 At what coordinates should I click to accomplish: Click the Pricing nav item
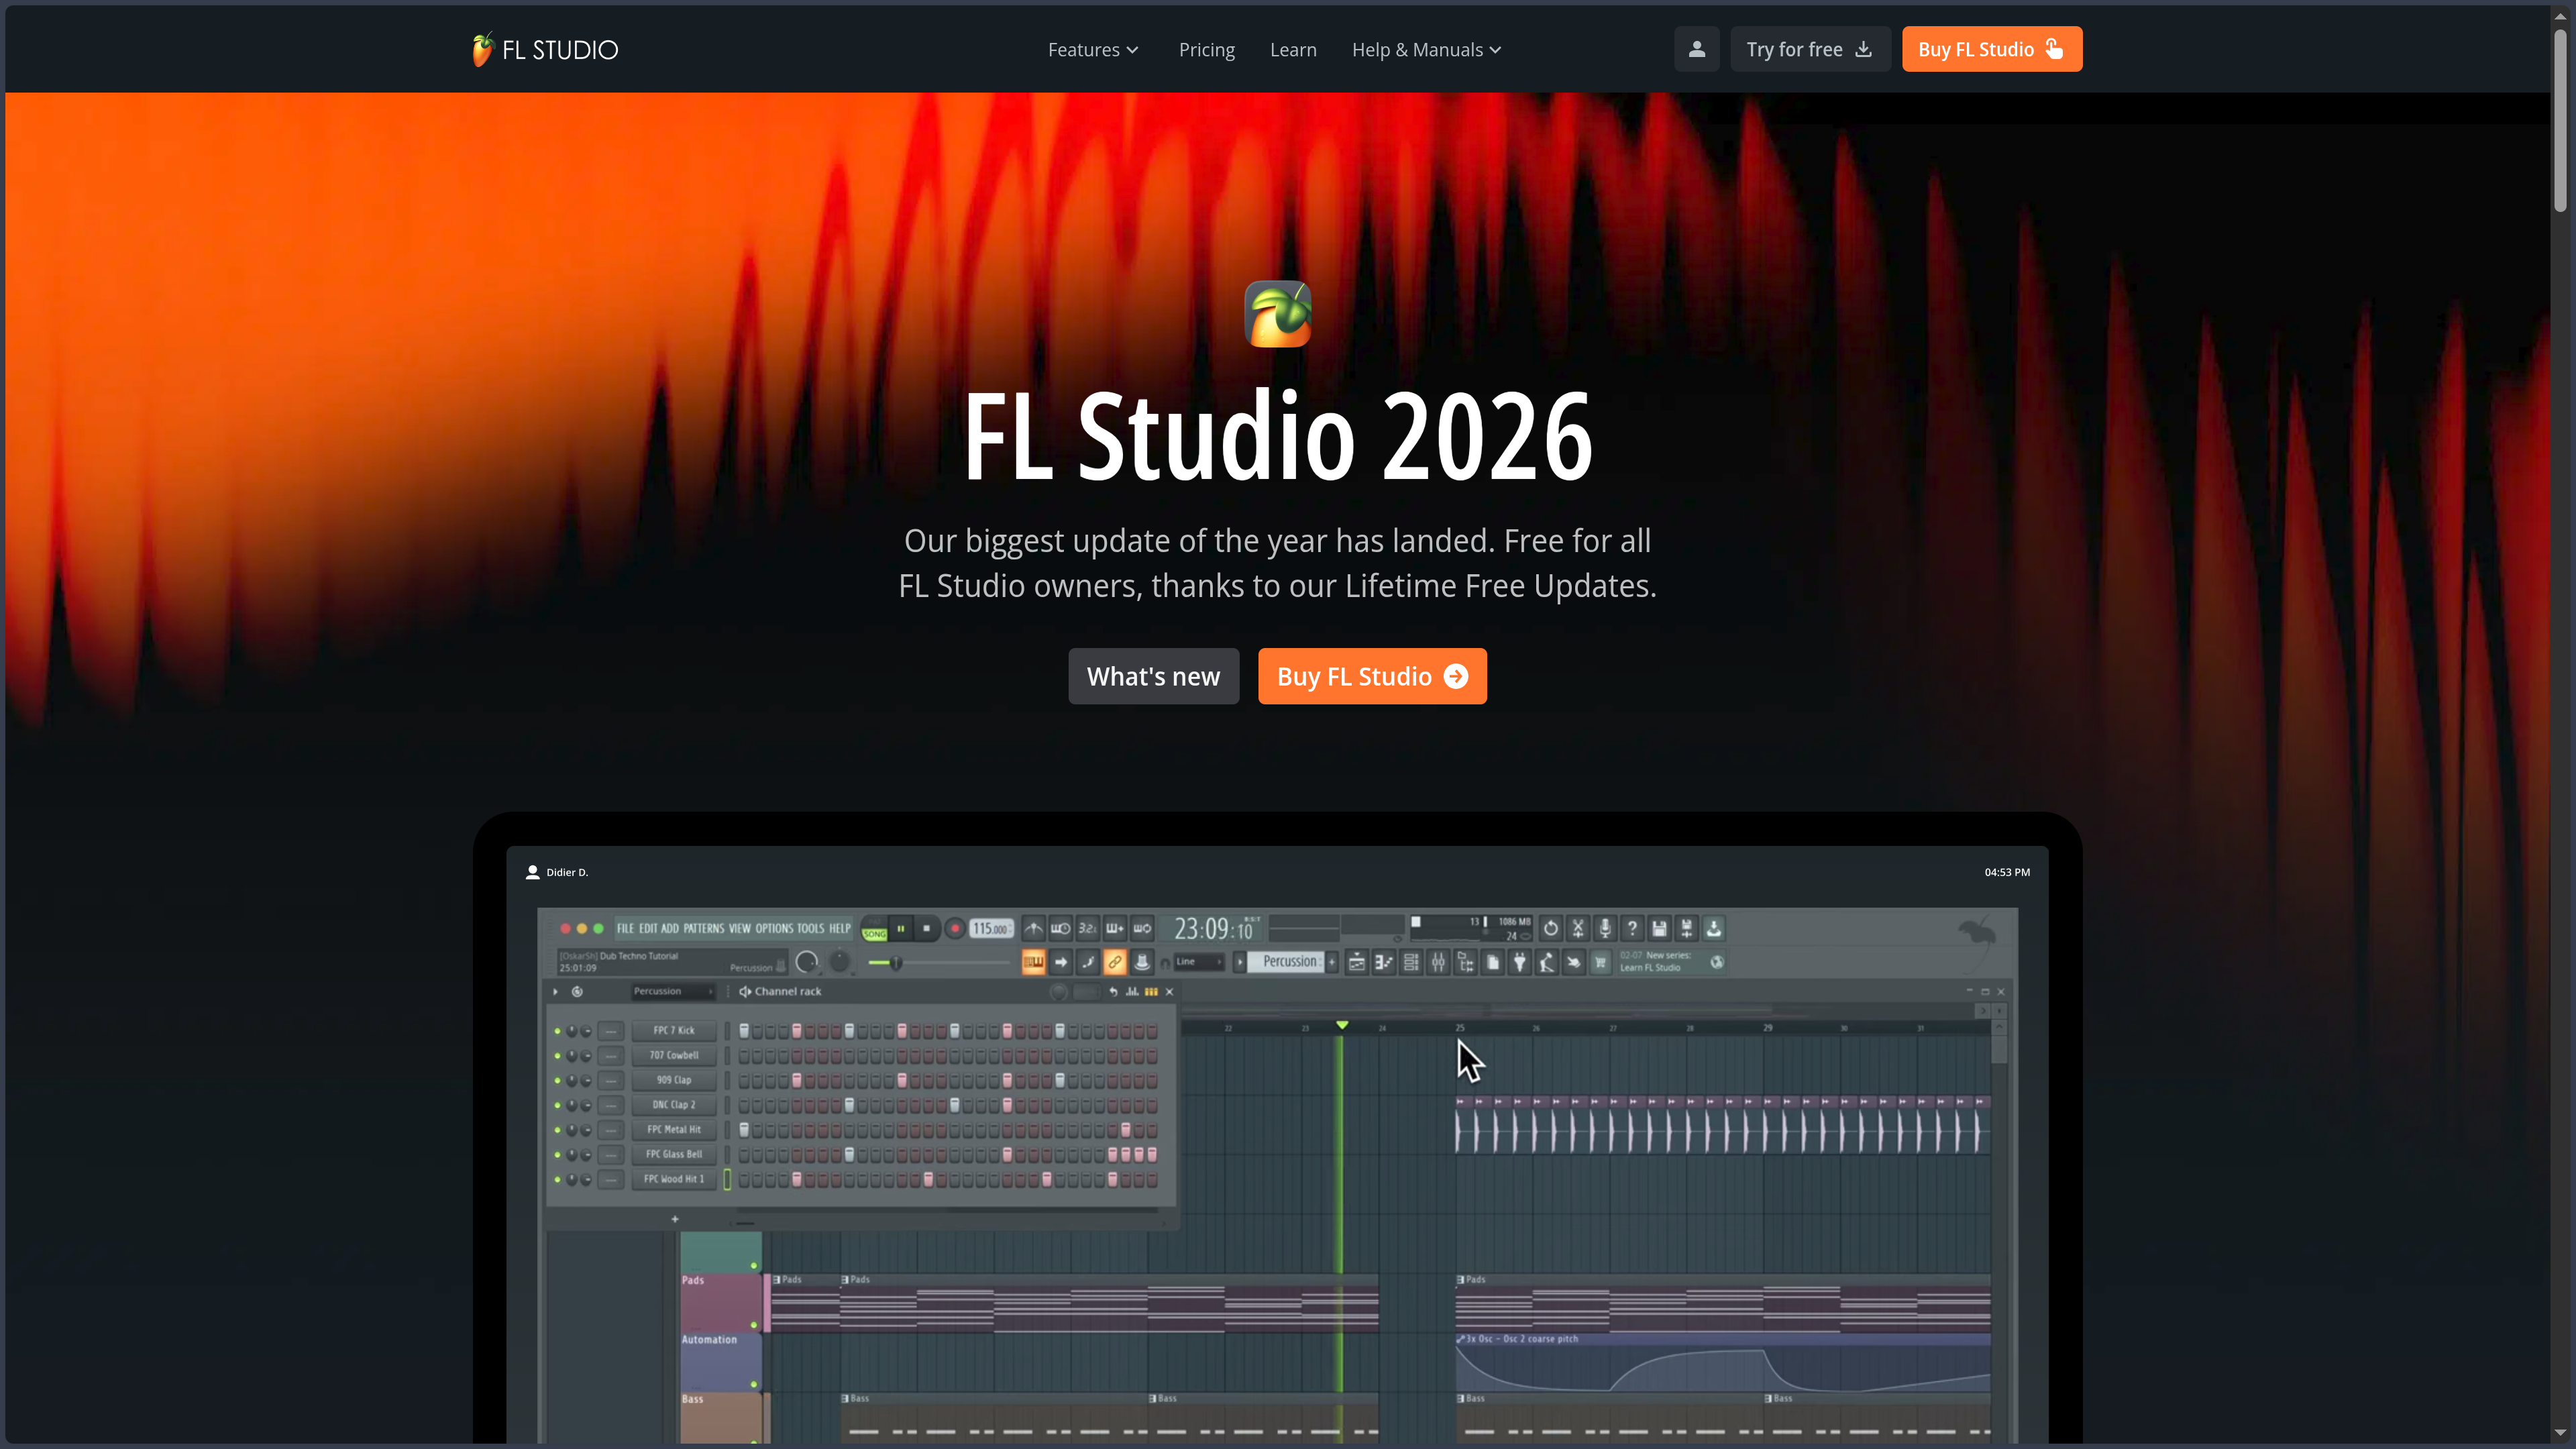pyautogui.click(x=1206, y=50)
